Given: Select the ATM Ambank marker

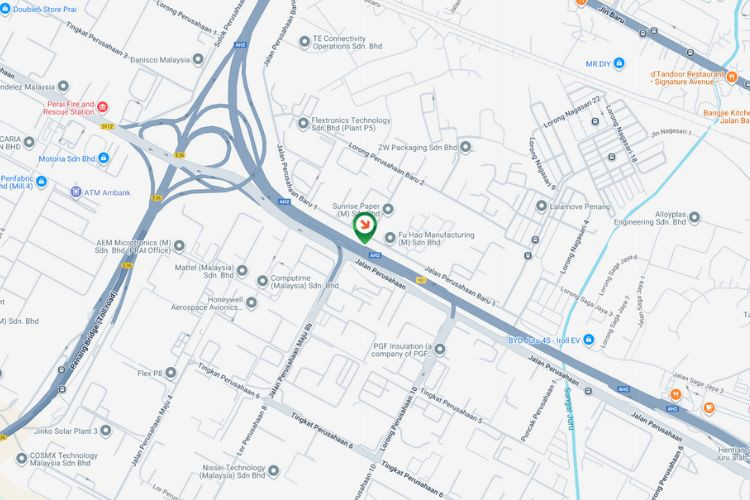Looking at the screenshot, I should pos(76,192).
